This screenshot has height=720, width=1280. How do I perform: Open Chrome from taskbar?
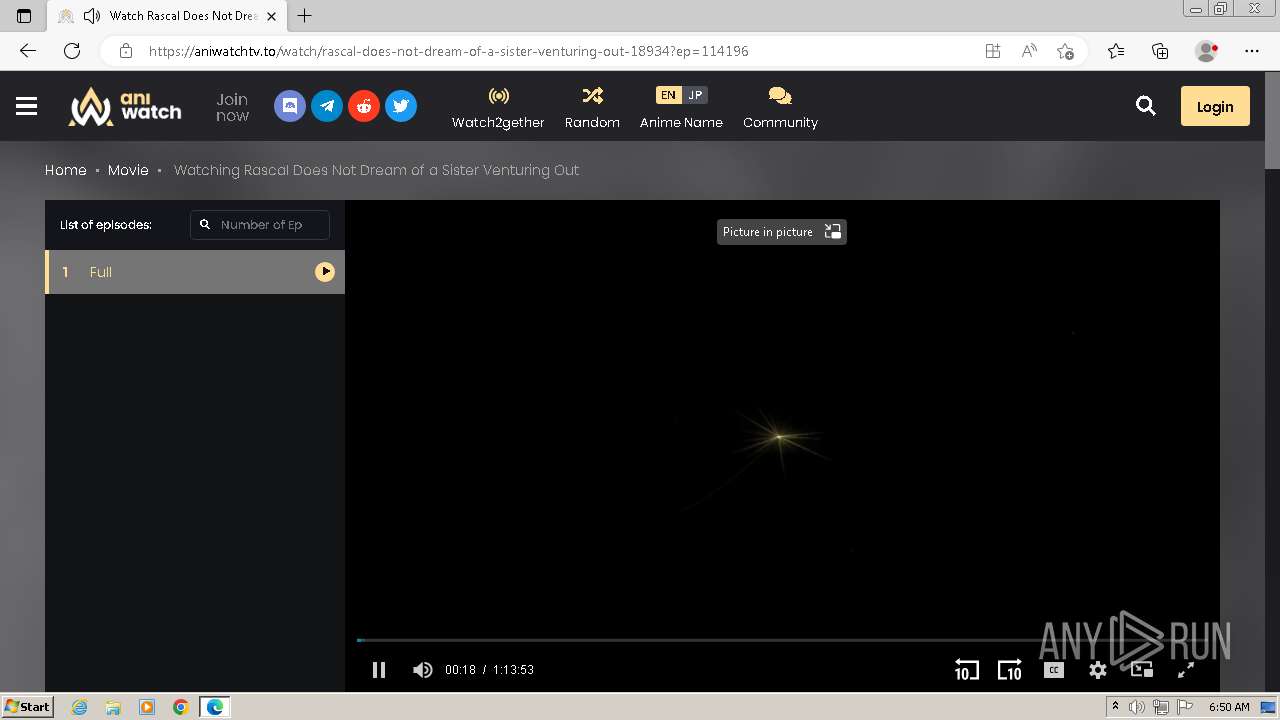(x=180, y=707)
